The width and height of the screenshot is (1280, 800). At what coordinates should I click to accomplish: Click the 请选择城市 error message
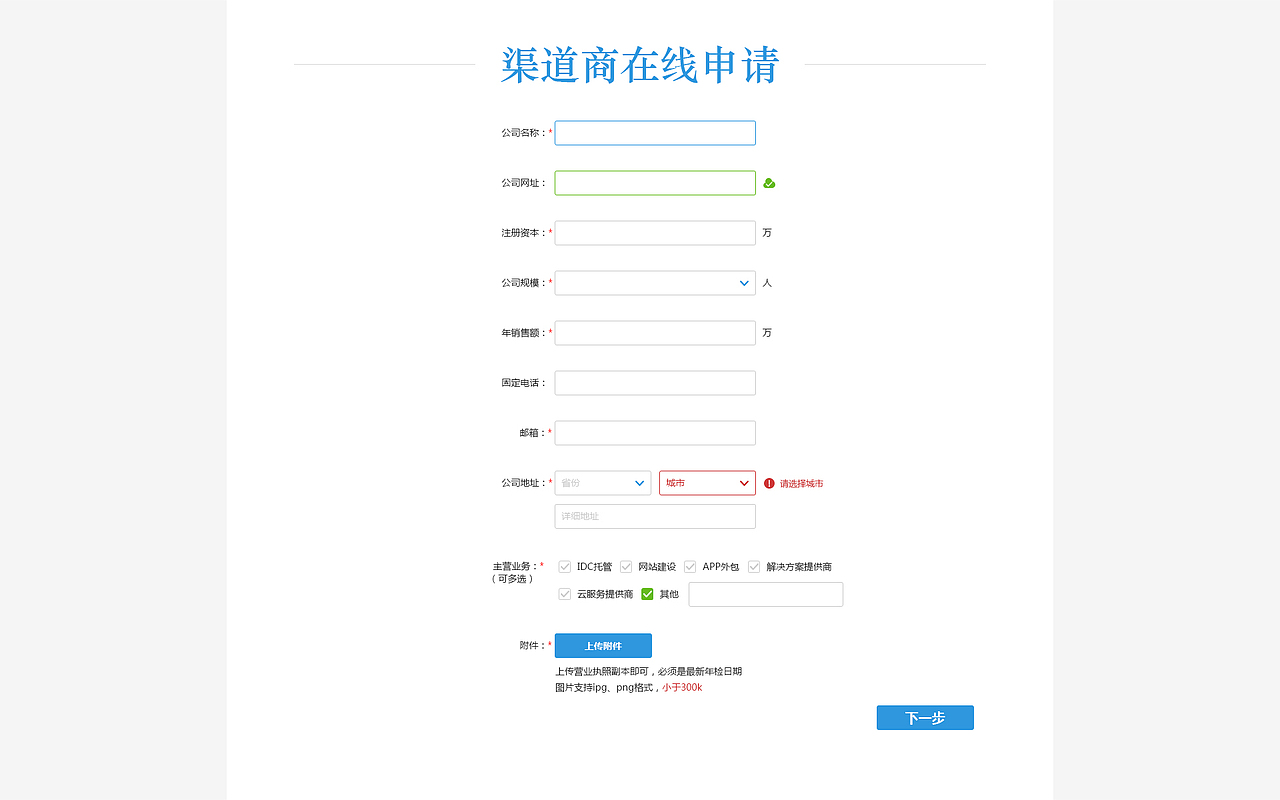coord(802,483)
